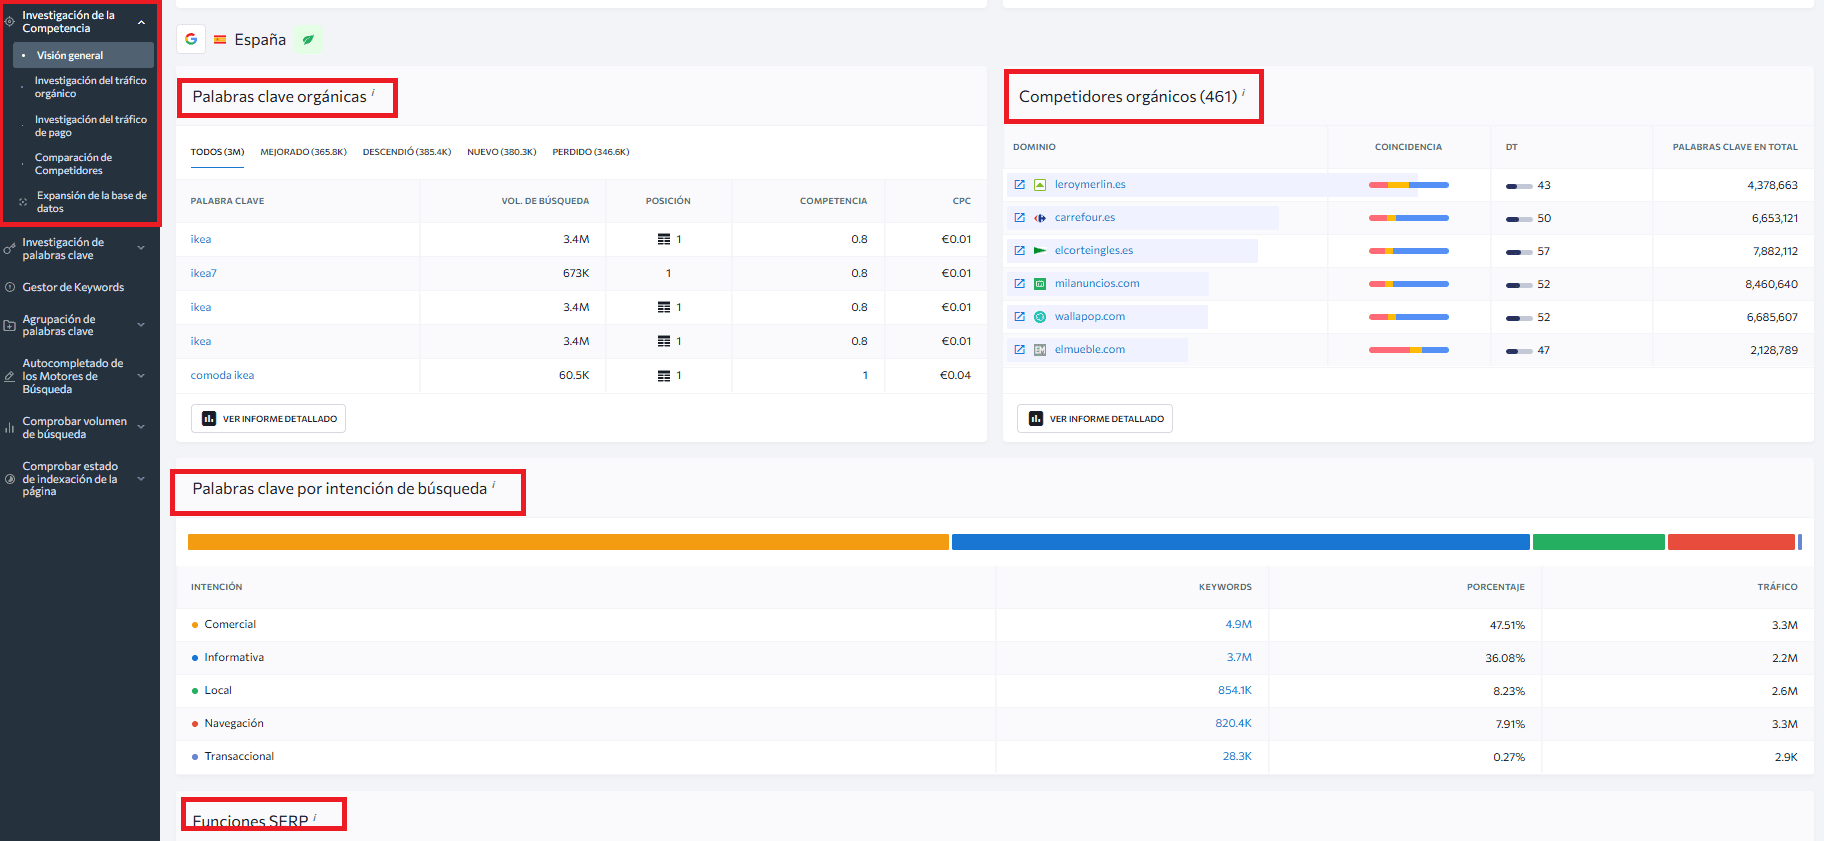This screenshot has height=841, width=1824.
Task: Click the green leaf icon next to España
Action: pyautogui.click(x=308, y=40)
